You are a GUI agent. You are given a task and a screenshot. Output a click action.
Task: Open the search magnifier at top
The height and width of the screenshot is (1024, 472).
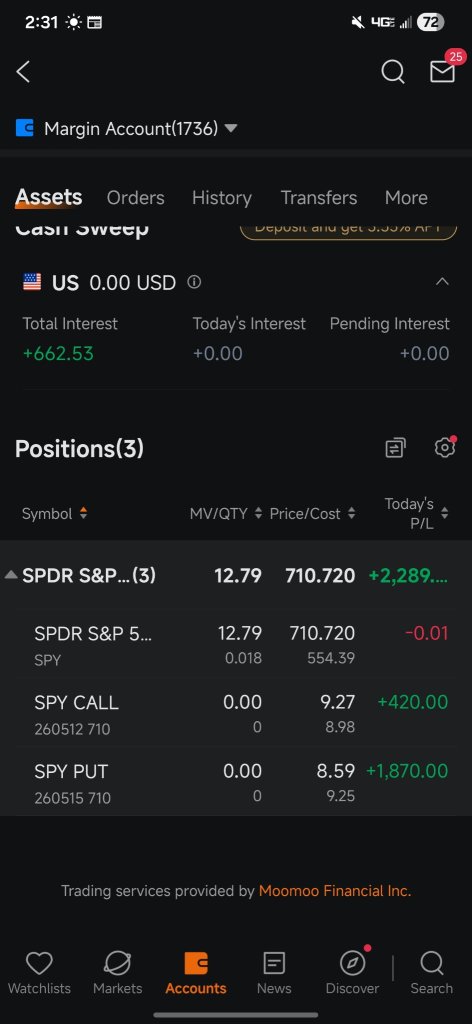click(392, 72)
